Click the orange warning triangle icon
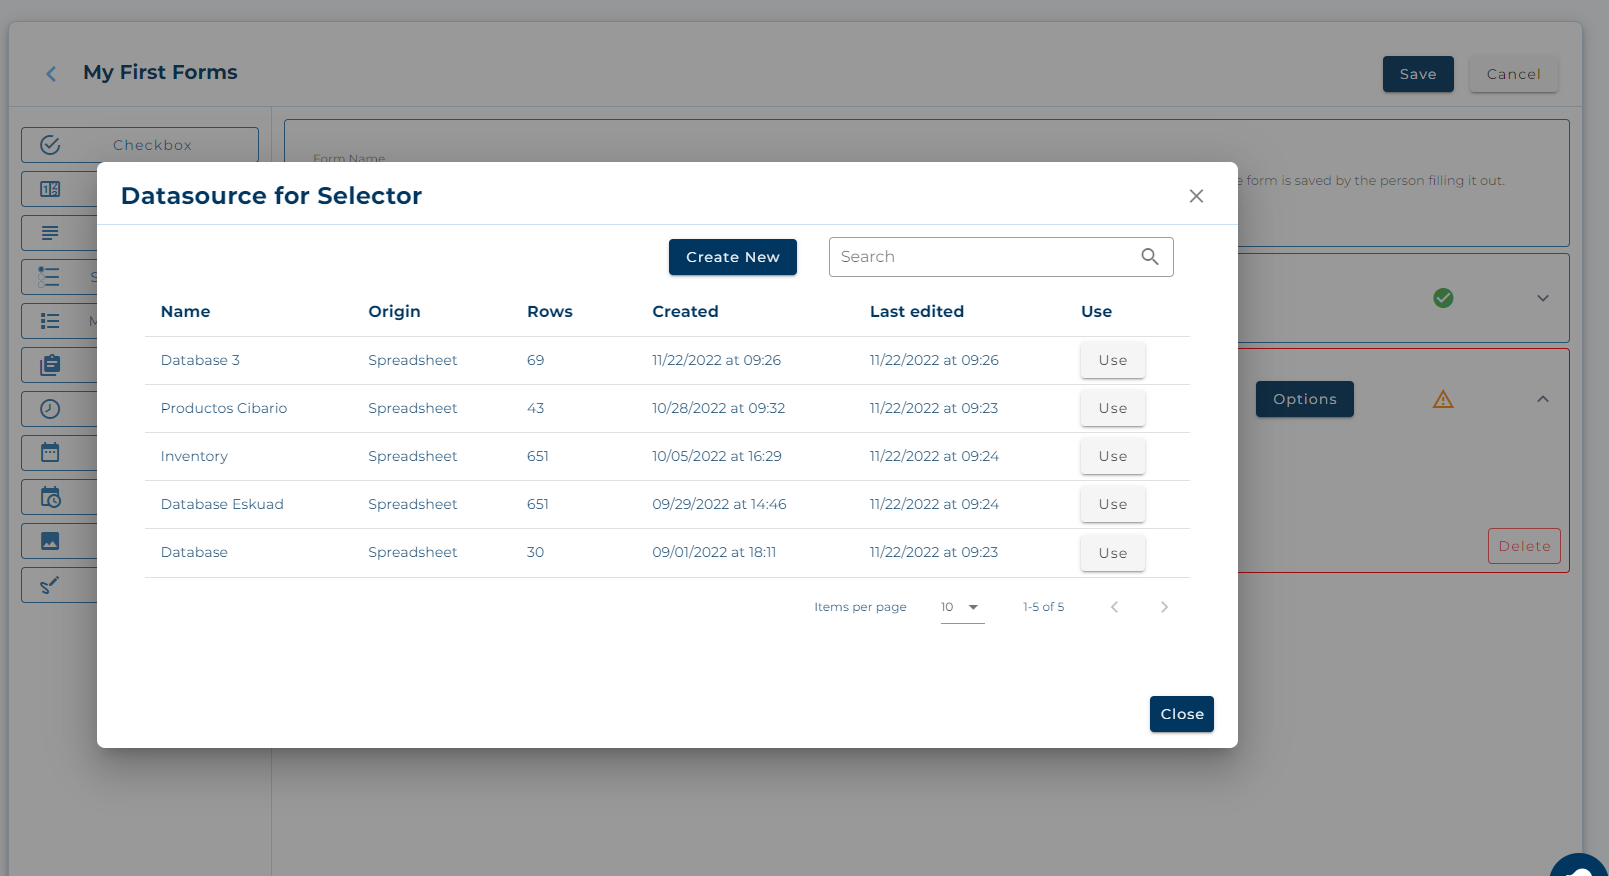The height and width of the screenshot is (876, 1609). click(1443, 400)
